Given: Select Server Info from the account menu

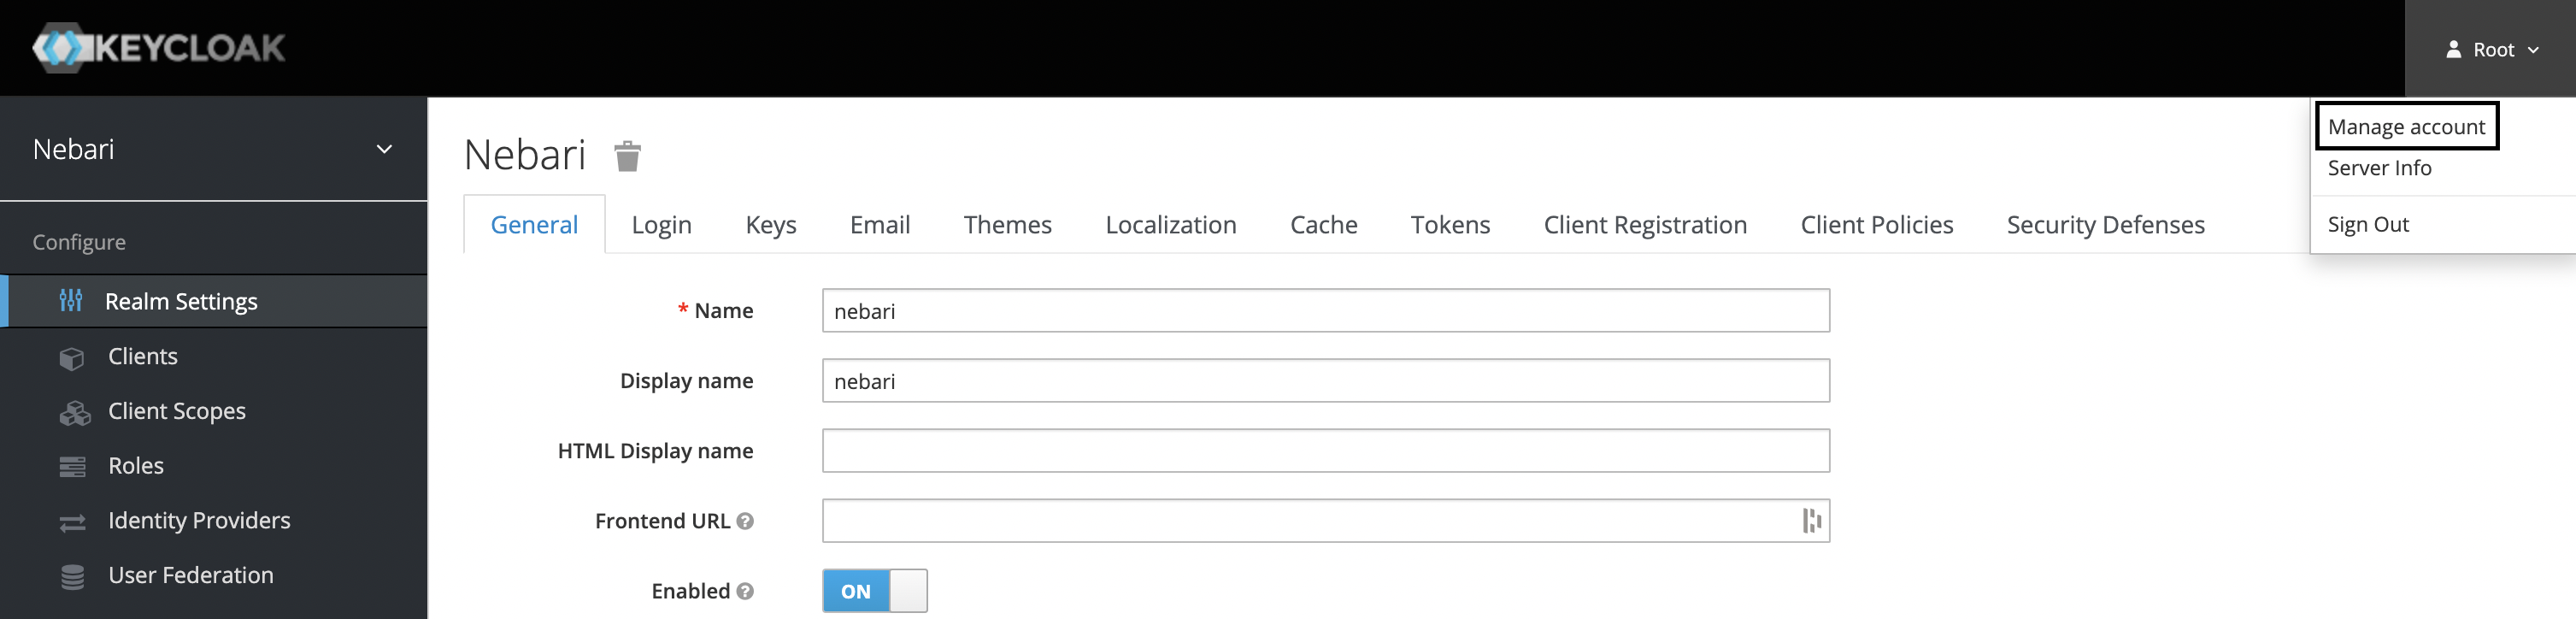Looking at the screenshot, I should tap(2379, 167).
